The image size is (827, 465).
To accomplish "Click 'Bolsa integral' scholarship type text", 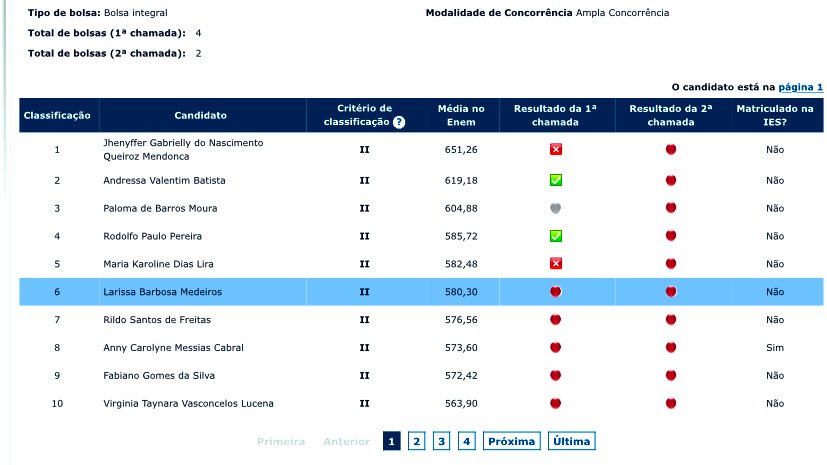I will (136, 13).
